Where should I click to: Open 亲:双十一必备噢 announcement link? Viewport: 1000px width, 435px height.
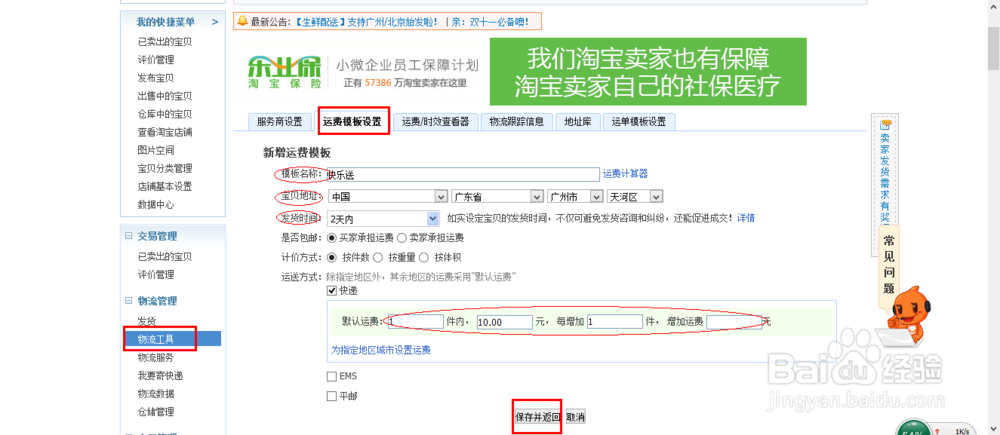pos(490,22)
